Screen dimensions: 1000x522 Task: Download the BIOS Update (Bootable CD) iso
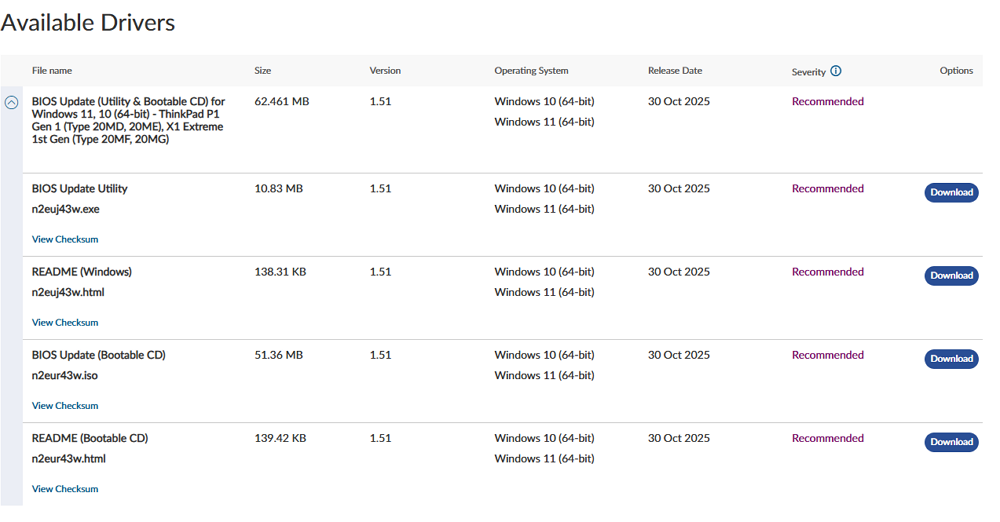click(951, 359)
